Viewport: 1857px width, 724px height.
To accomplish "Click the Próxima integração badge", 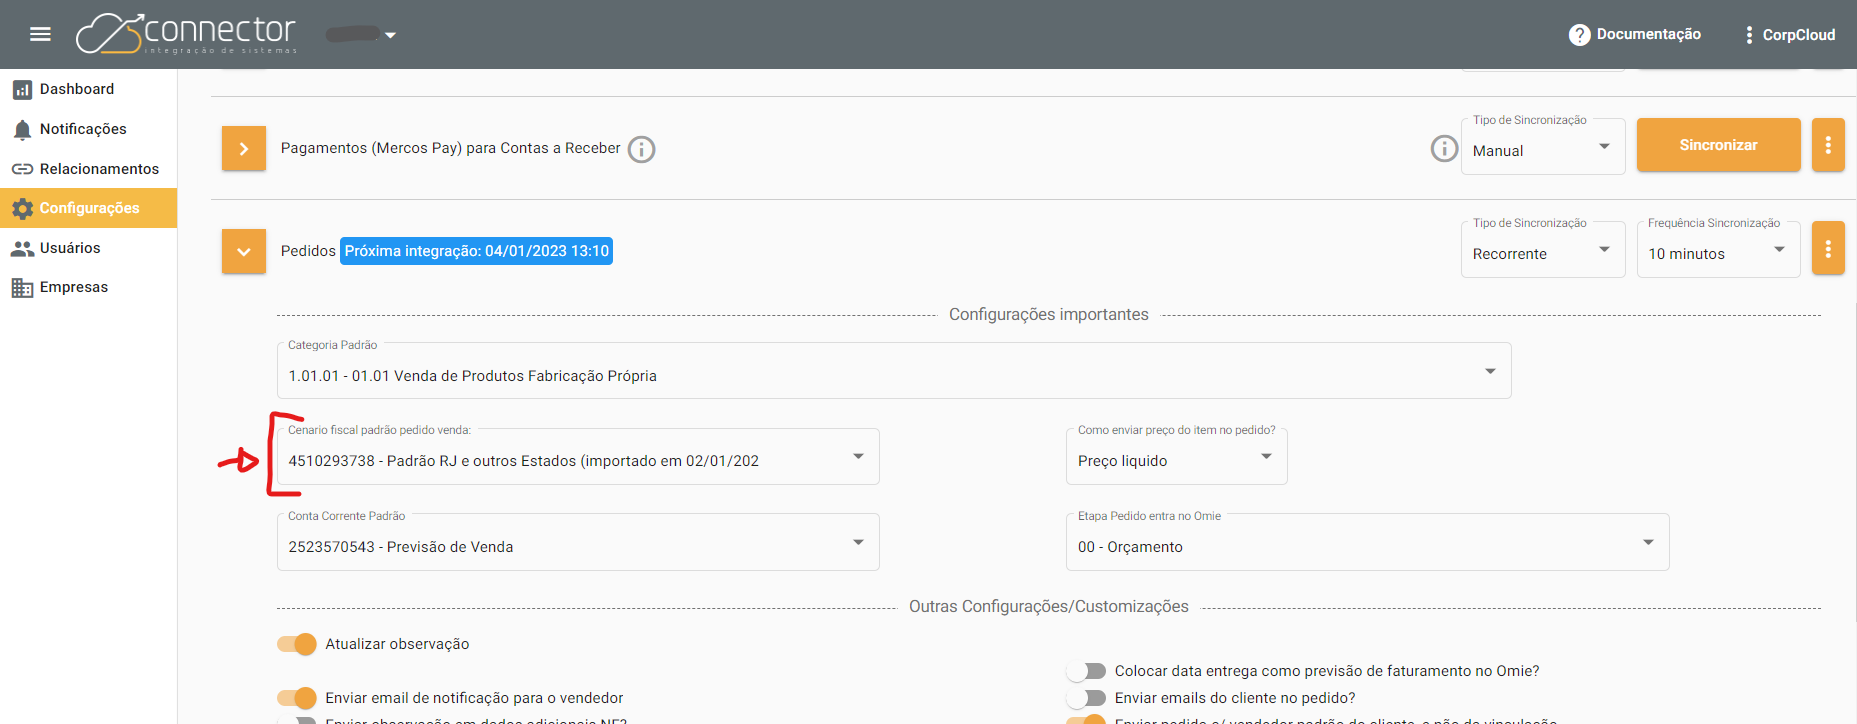I will pos(476,251).
